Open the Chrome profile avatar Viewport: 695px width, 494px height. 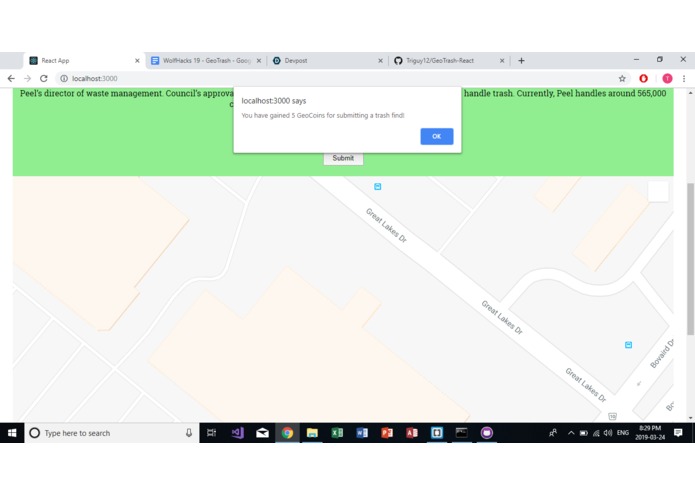coord(667,78)
